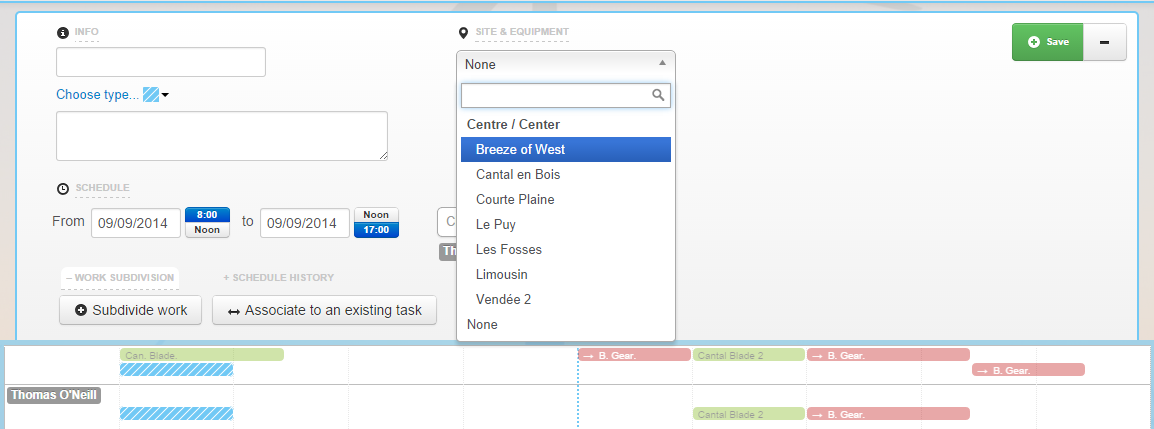1154x429 pixels.
Task: Click the minus button beside Save
Action: pyautogui.click(x=1104, y=42)
